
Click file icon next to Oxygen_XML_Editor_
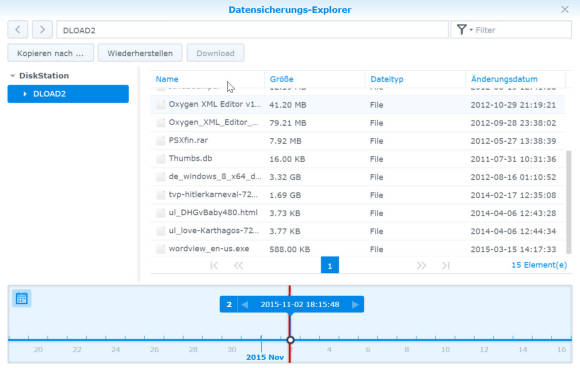(x=161, y=122)
